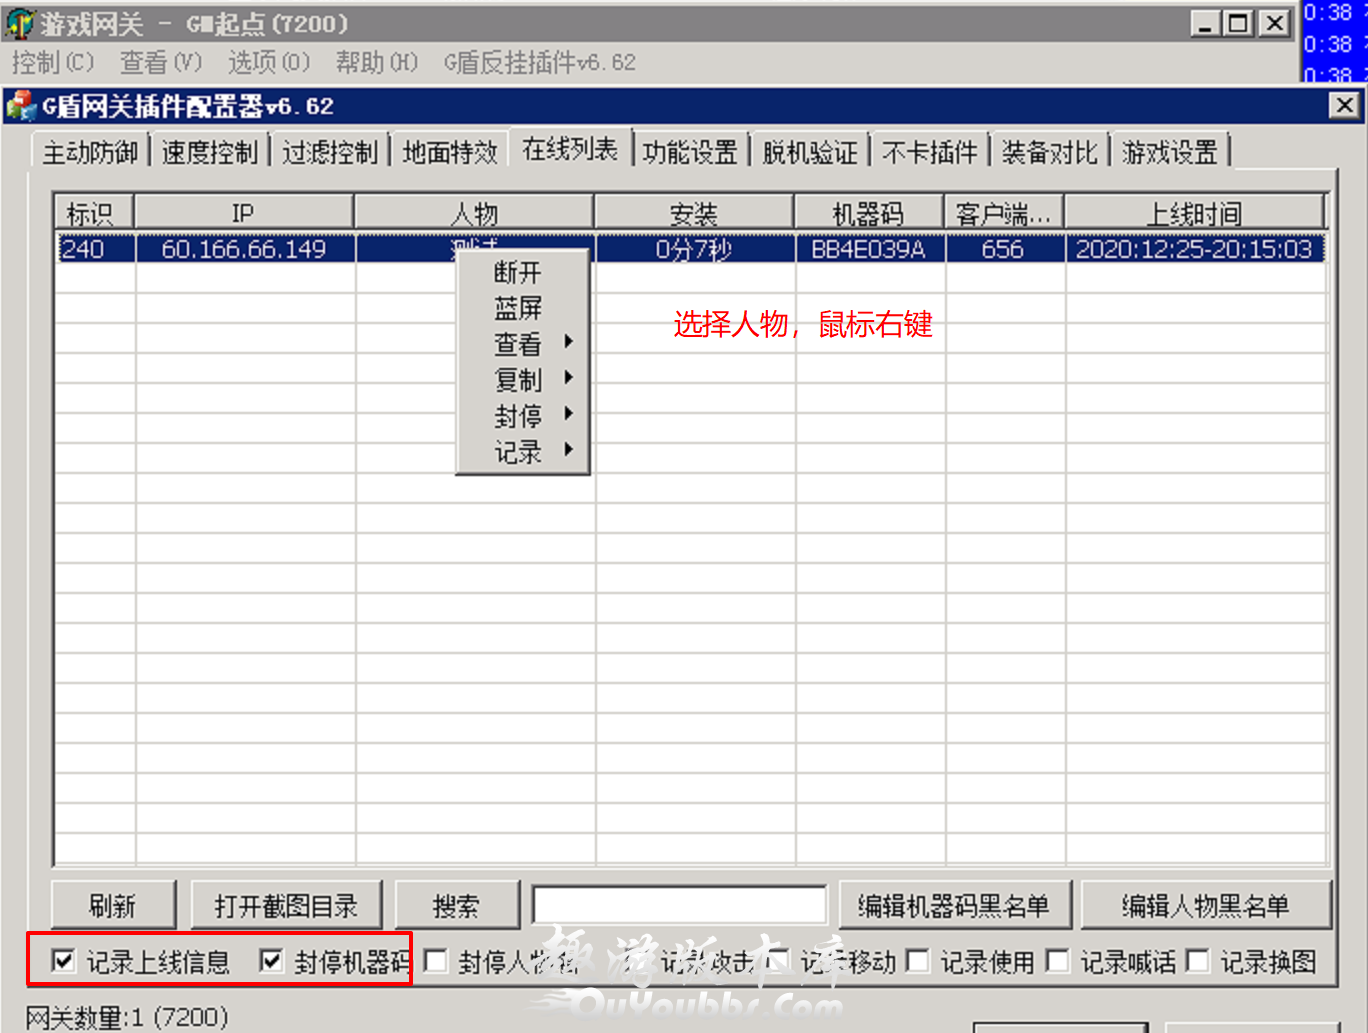
Task: Uncheck the 封停机器码 checkbox
Action: [271, 961]
